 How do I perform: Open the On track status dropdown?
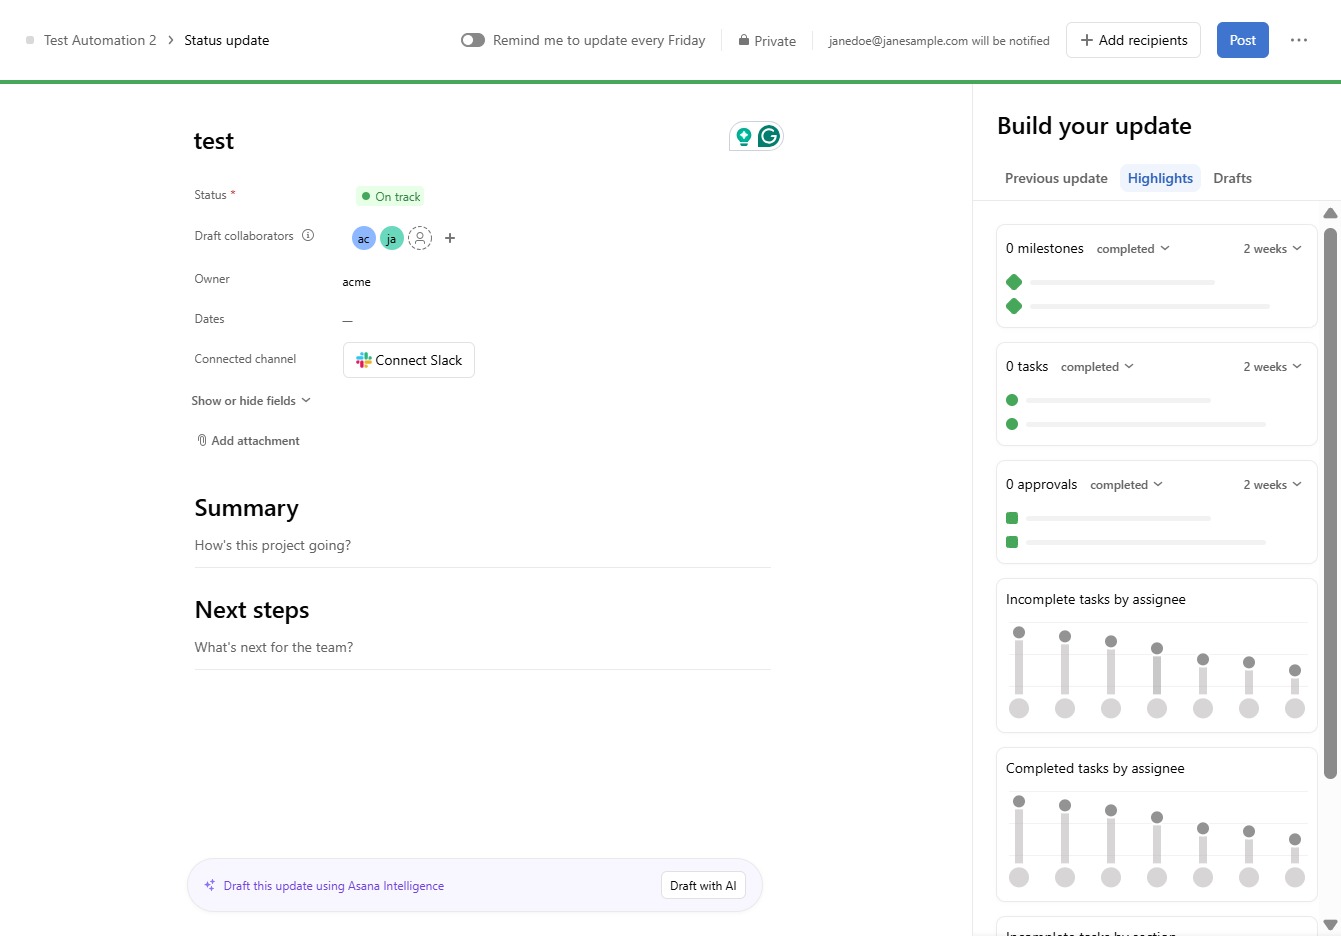click(x=390, y=196)
